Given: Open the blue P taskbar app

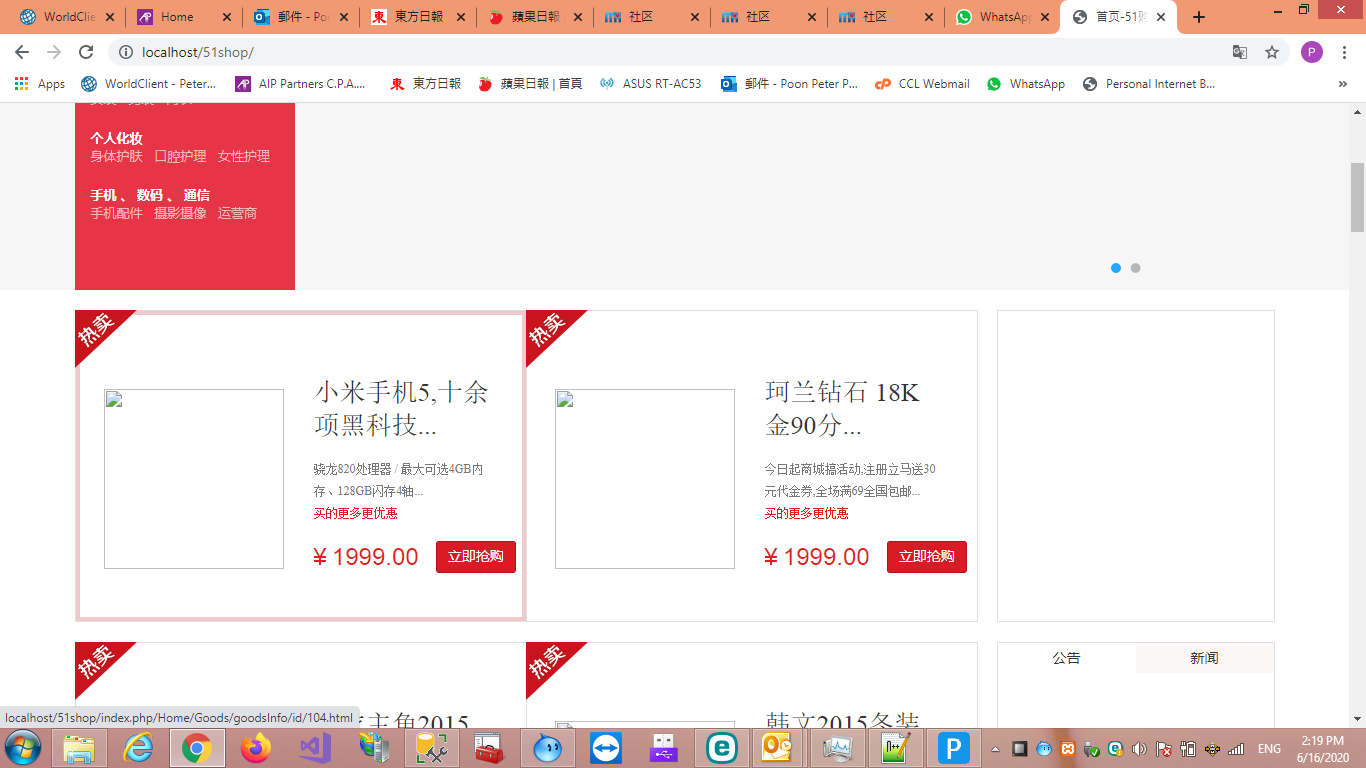Looking at the screenshot, I should click(x=953, y=748).
